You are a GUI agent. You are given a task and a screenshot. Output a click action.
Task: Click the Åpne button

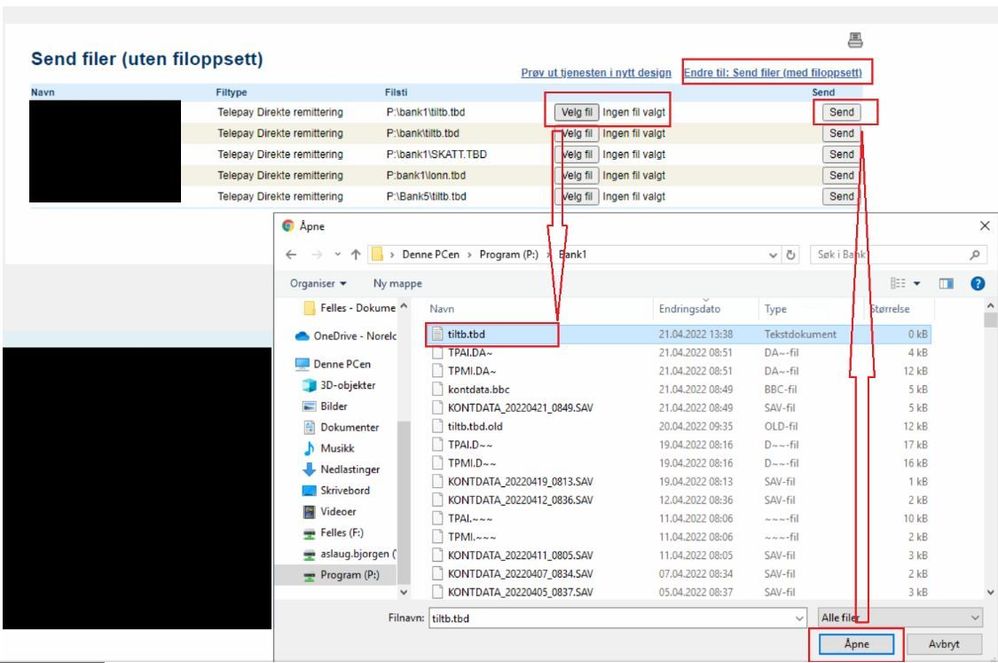(856, 644)
